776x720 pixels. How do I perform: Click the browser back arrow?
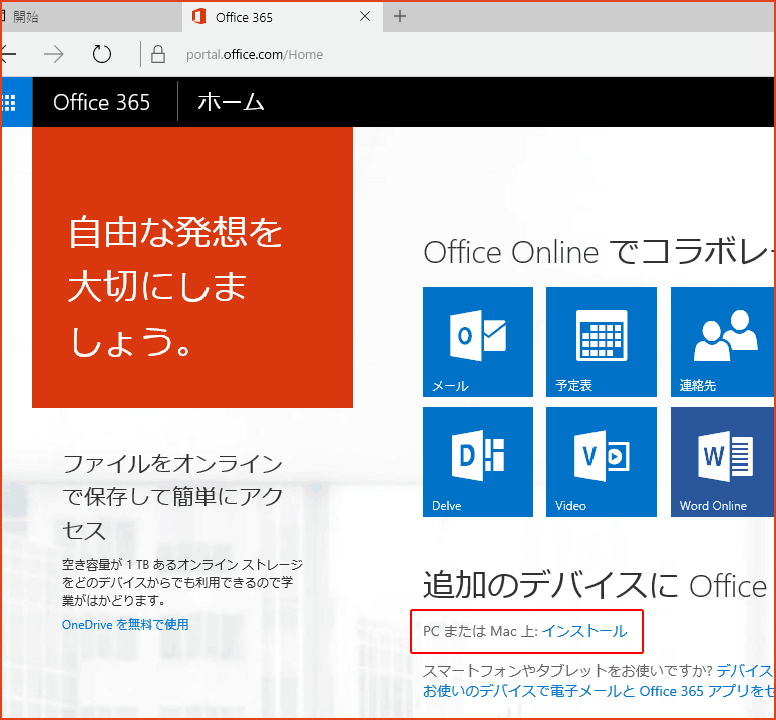[x=8, y=54]
